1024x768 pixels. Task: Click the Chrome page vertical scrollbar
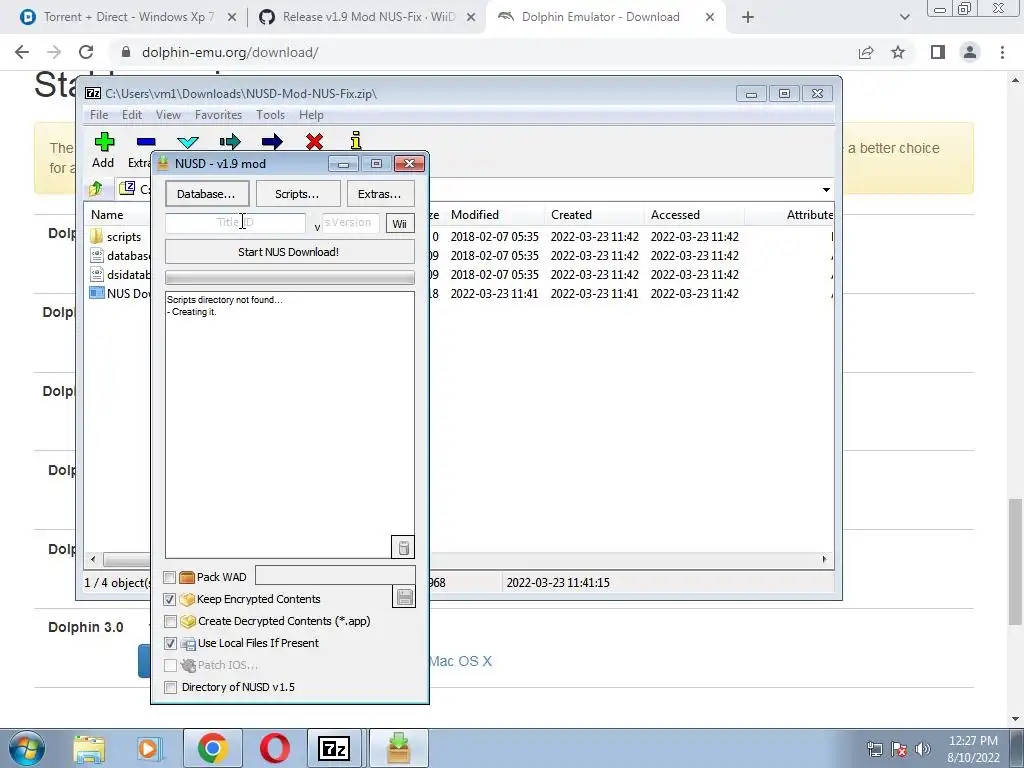tap(1015, 562)
